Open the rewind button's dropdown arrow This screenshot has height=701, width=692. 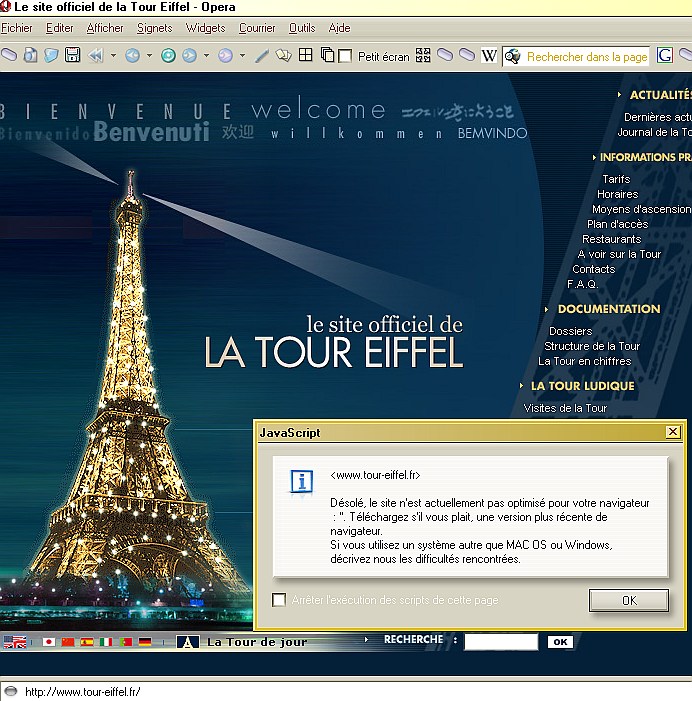(x=113, y=56)
